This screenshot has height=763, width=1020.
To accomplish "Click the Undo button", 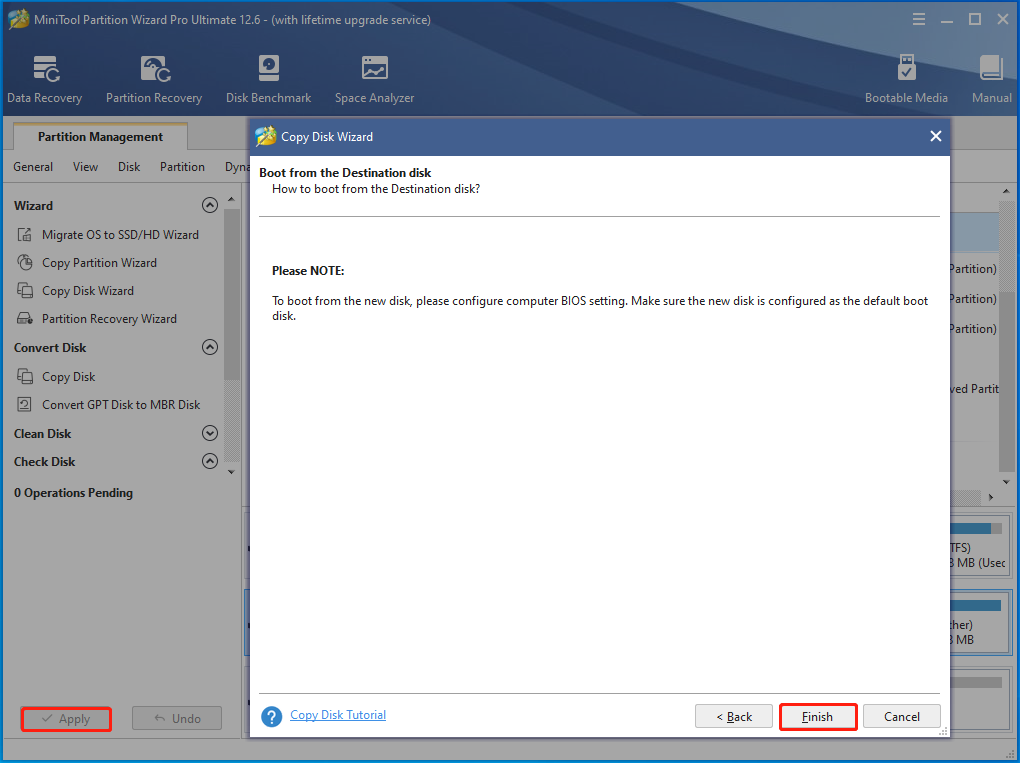I will click(177, 719).
